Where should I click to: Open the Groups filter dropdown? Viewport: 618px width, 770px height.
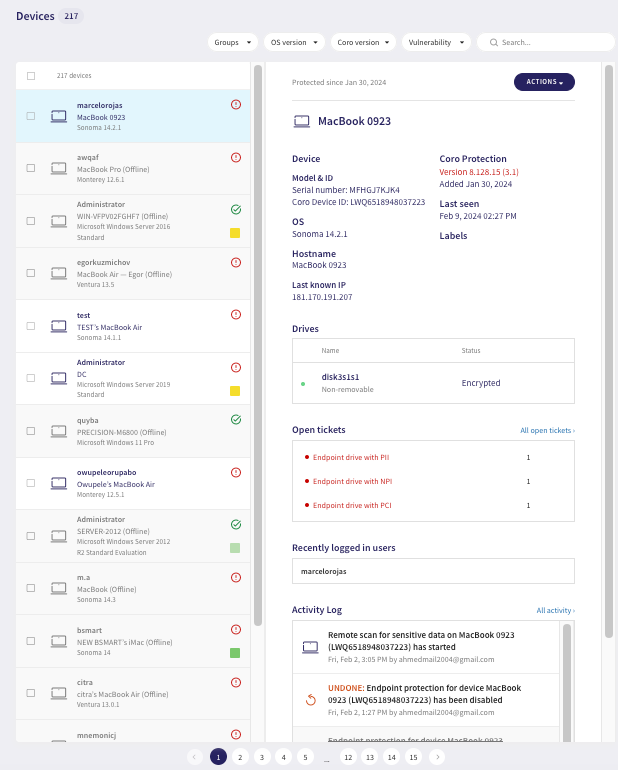(x=233, y=42)
